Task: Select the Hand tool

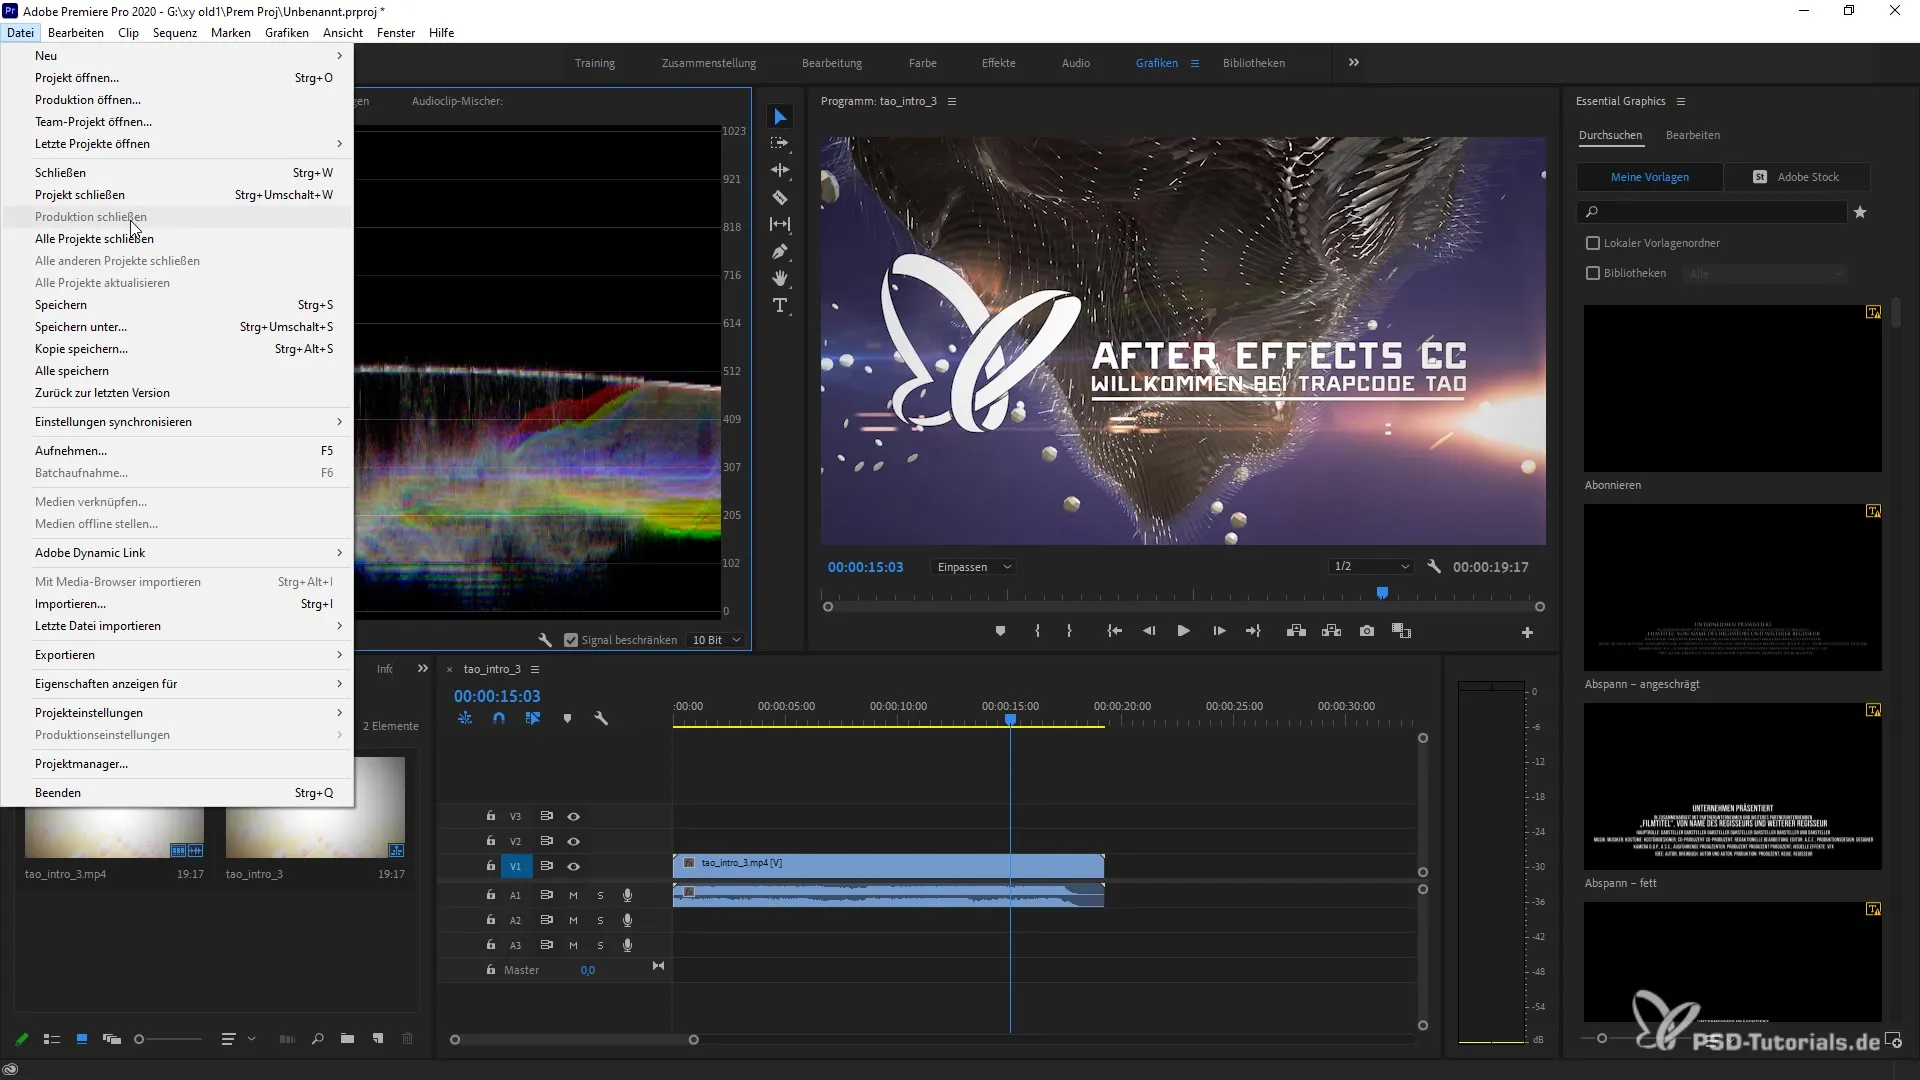Action: click(780, 278)
